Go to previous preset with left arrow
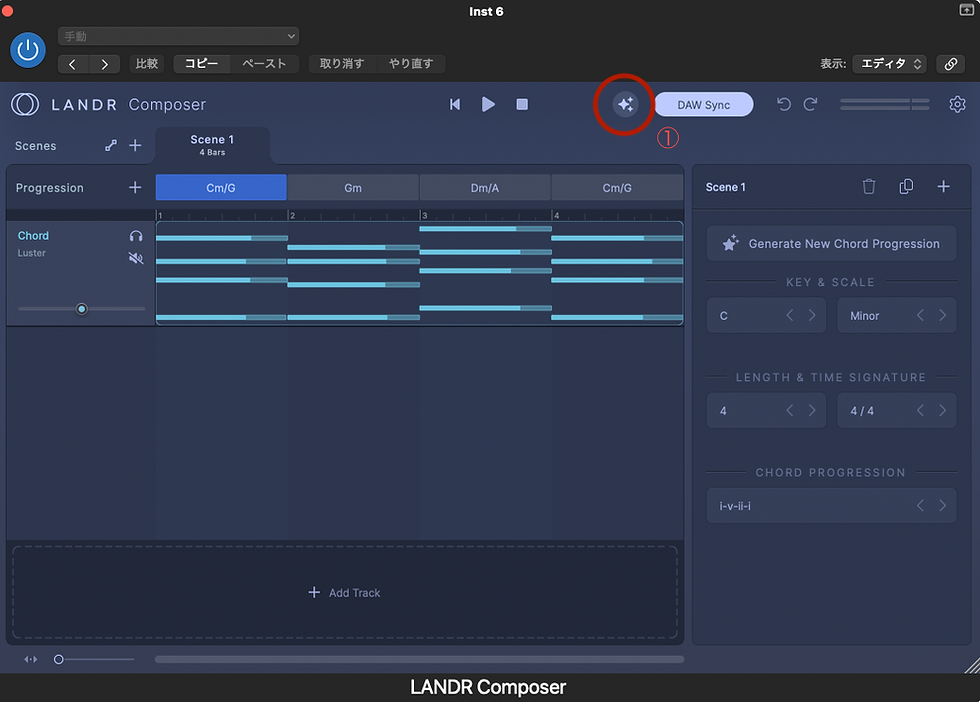This screenshot has width=980, height=702. (72, 64)
